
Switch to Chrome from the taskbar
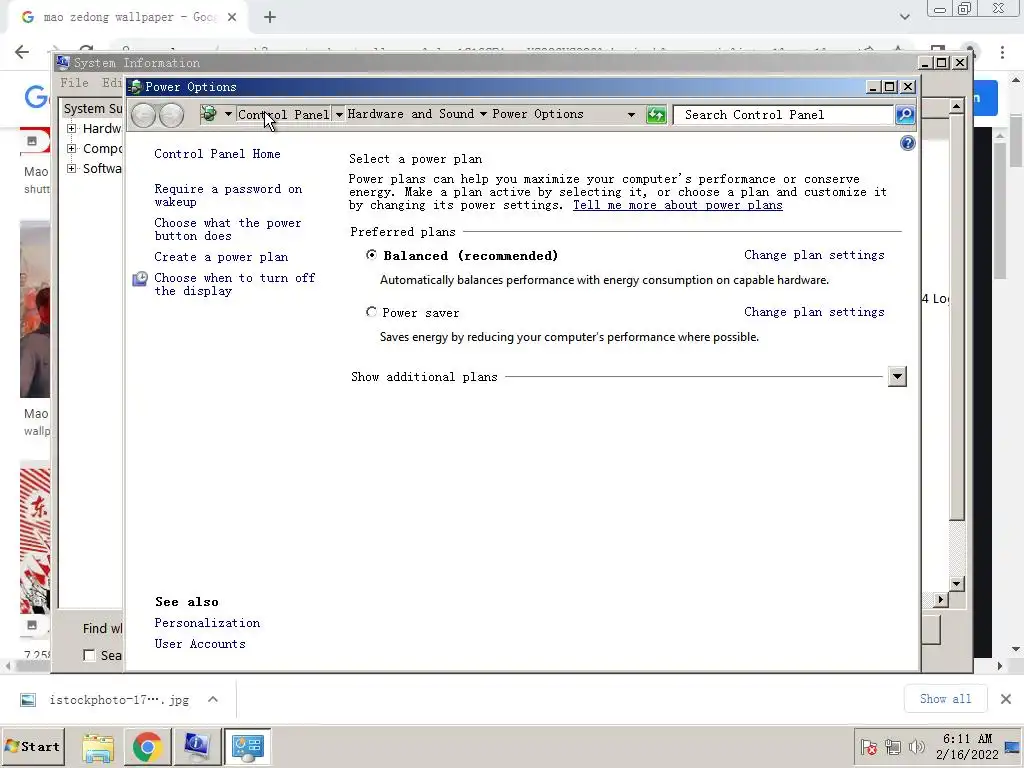(x=148, y=747)
